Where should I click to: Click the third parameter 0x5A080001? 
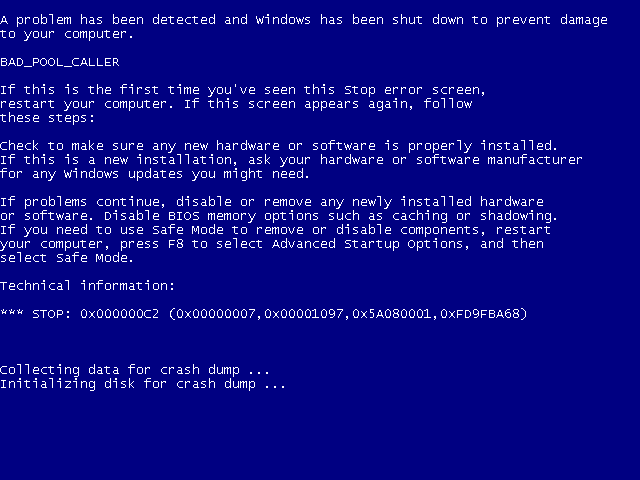[392, 314]
